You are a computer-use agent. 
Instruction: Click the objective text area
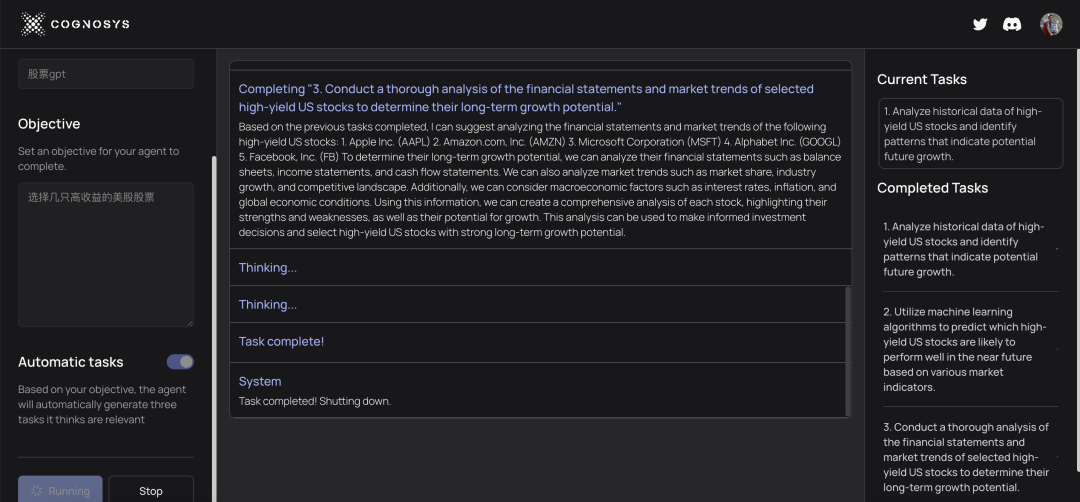[106, 255]
